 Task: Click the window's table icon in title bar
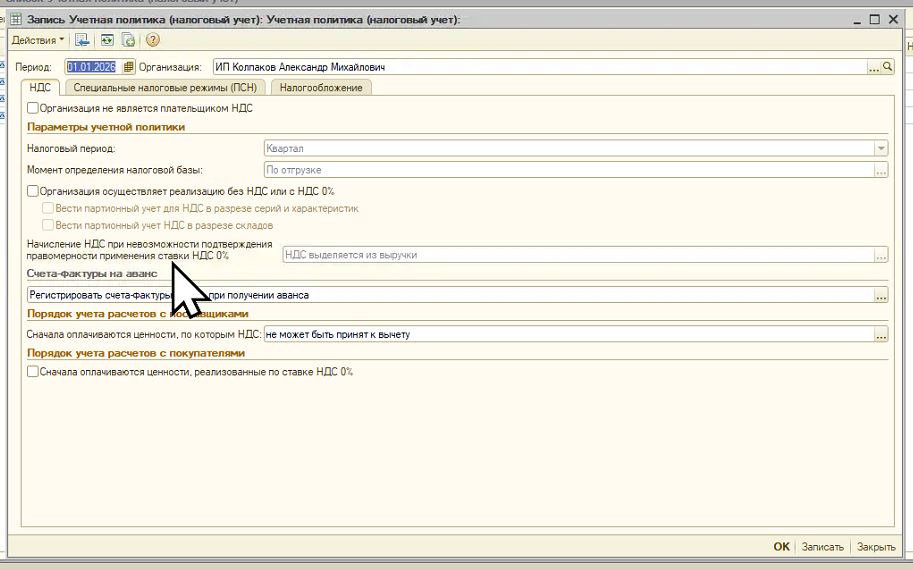16,19
